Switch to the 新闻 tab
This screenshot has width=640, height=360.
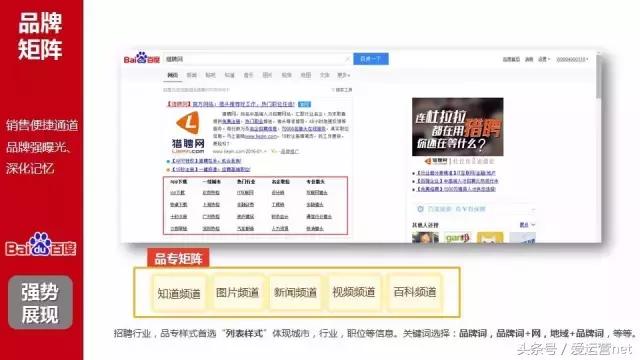[191, 75]
